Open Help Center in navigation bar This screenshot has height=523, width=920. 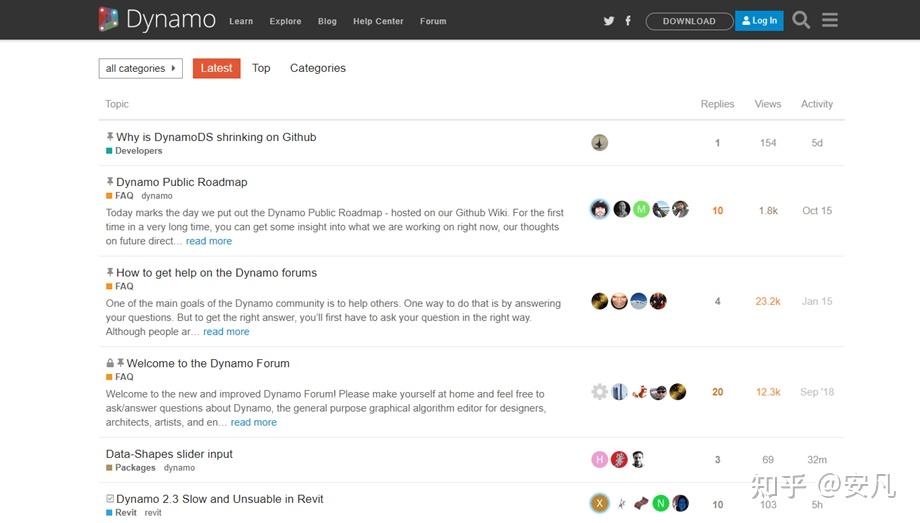(378, 21)
